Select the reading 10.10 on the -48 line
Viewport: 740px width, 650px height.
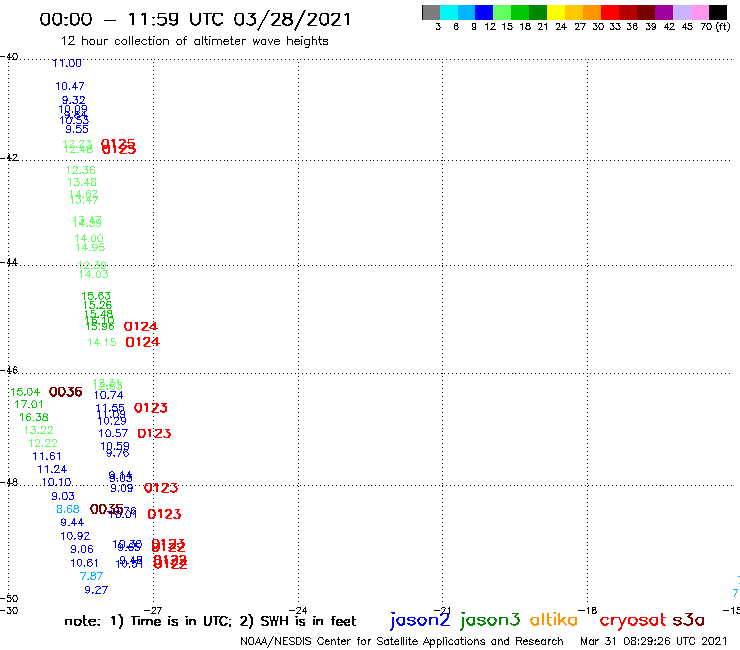click(57, 482)
